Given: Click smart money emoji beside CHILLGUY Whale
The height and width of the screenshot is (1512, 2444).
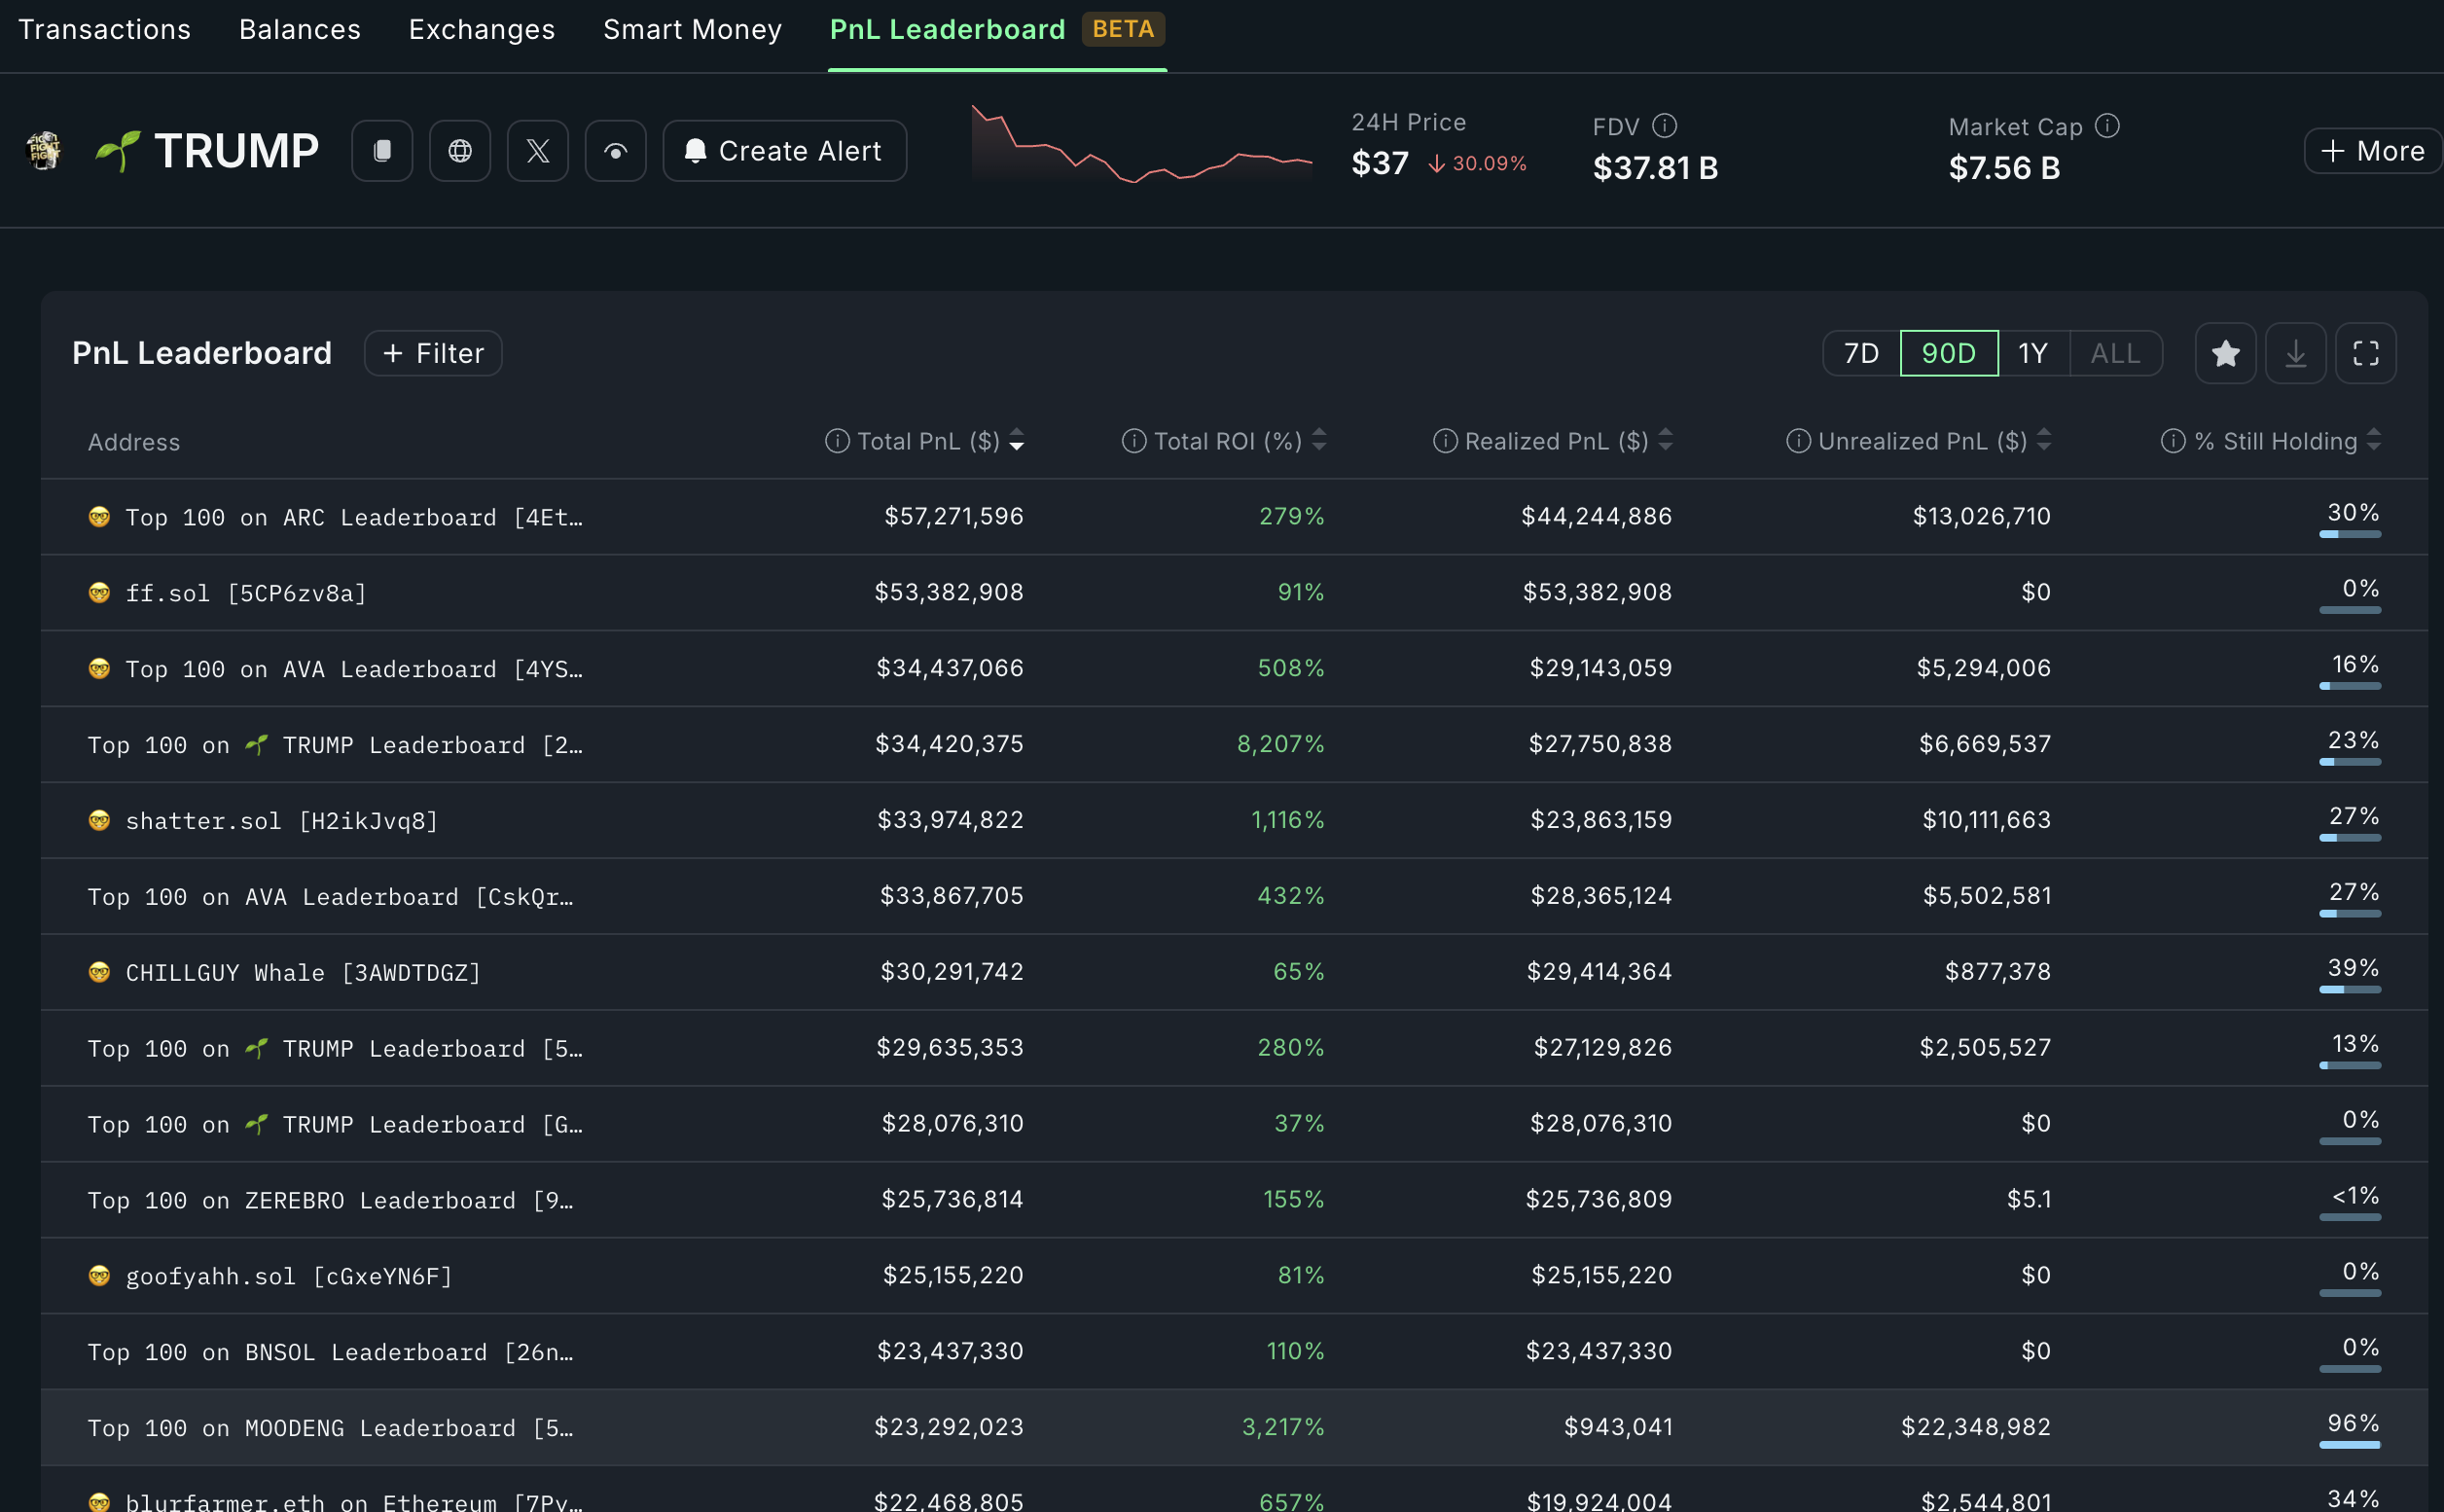Looking at the screenshot, I should point(99,973).
